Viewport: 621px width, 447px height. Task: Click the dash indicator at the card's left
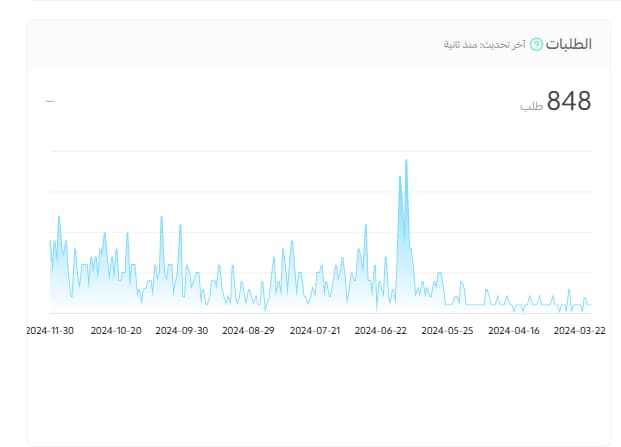50,101
